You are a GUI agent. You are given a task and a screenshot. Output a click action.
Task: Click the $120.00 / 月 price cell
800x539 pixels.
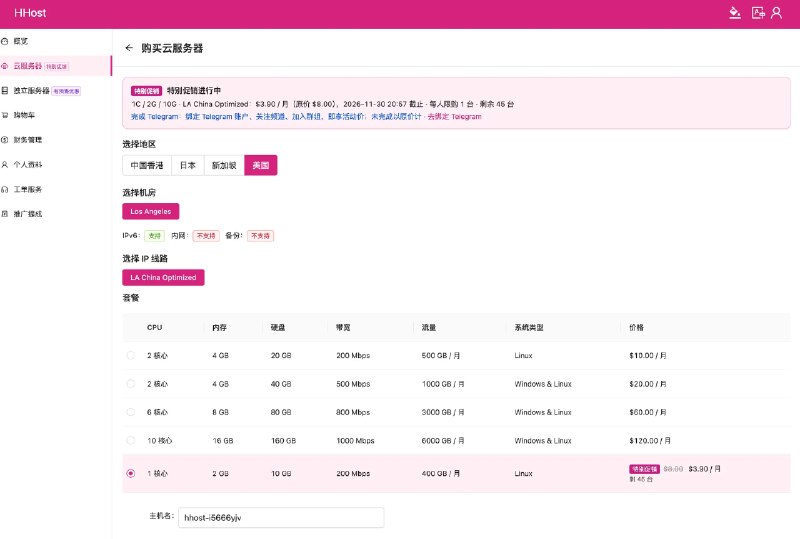[x=650, y=440]
